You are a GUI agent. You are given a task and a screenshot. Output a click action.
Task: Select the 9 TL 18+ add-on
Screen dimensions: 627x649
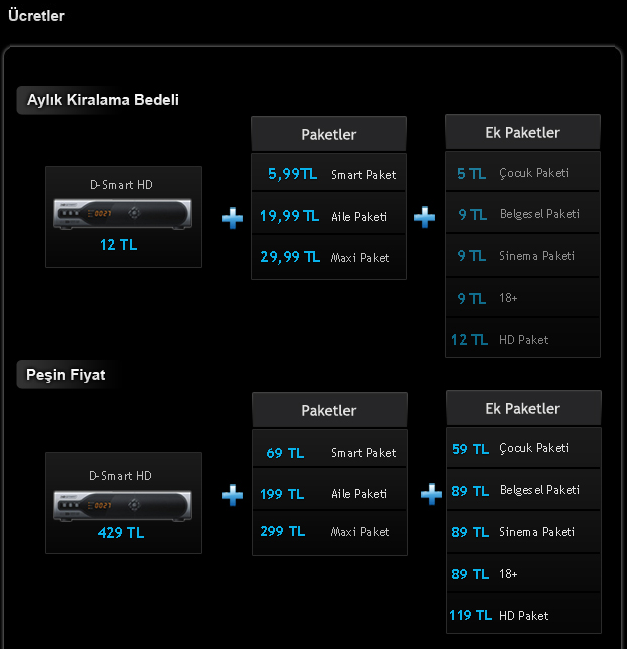[523, 298]
